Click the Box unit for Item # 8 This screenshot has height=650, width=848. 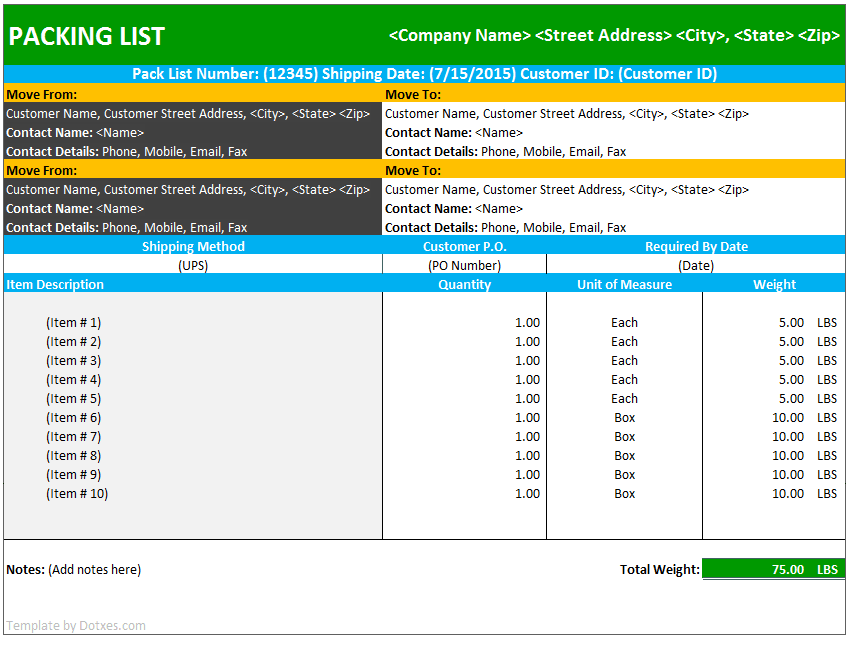[625, 456]
